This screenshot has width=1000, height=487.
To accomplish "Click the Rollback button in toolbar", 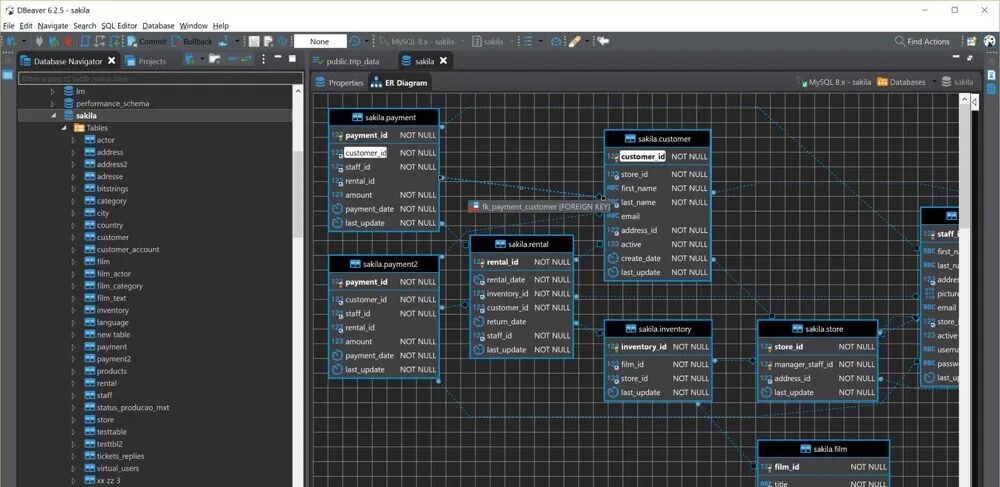I will tap(191, 41).
